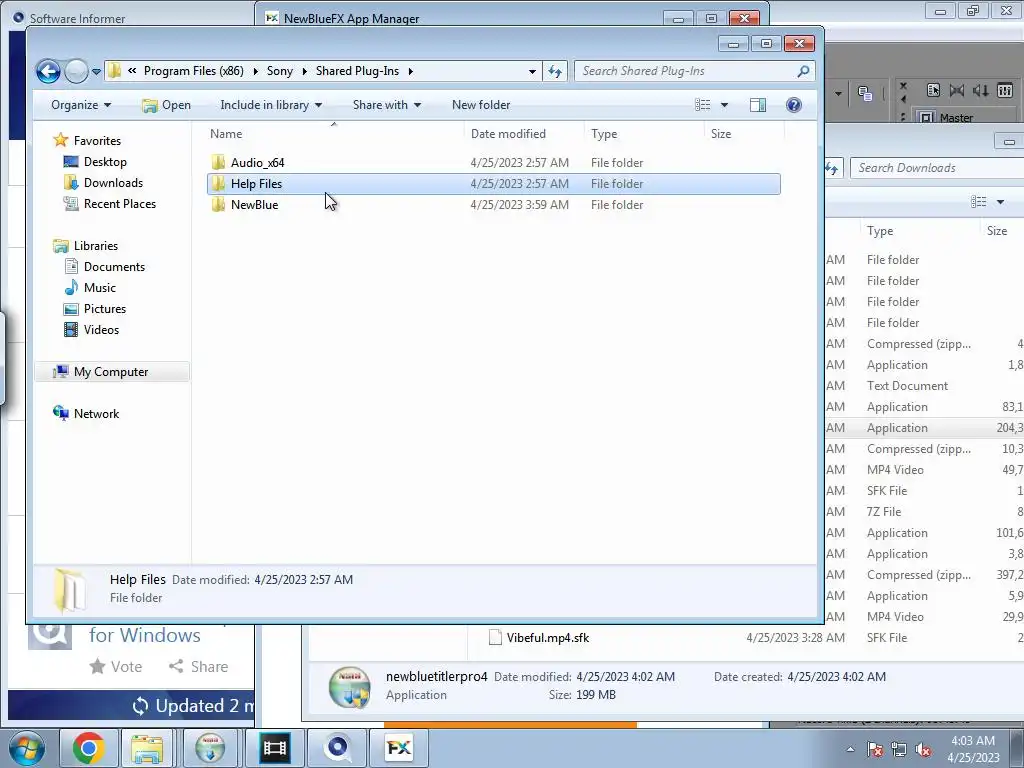Open Software Informer taskbar icon
1024x768 pixels.
tap(337, 748)
